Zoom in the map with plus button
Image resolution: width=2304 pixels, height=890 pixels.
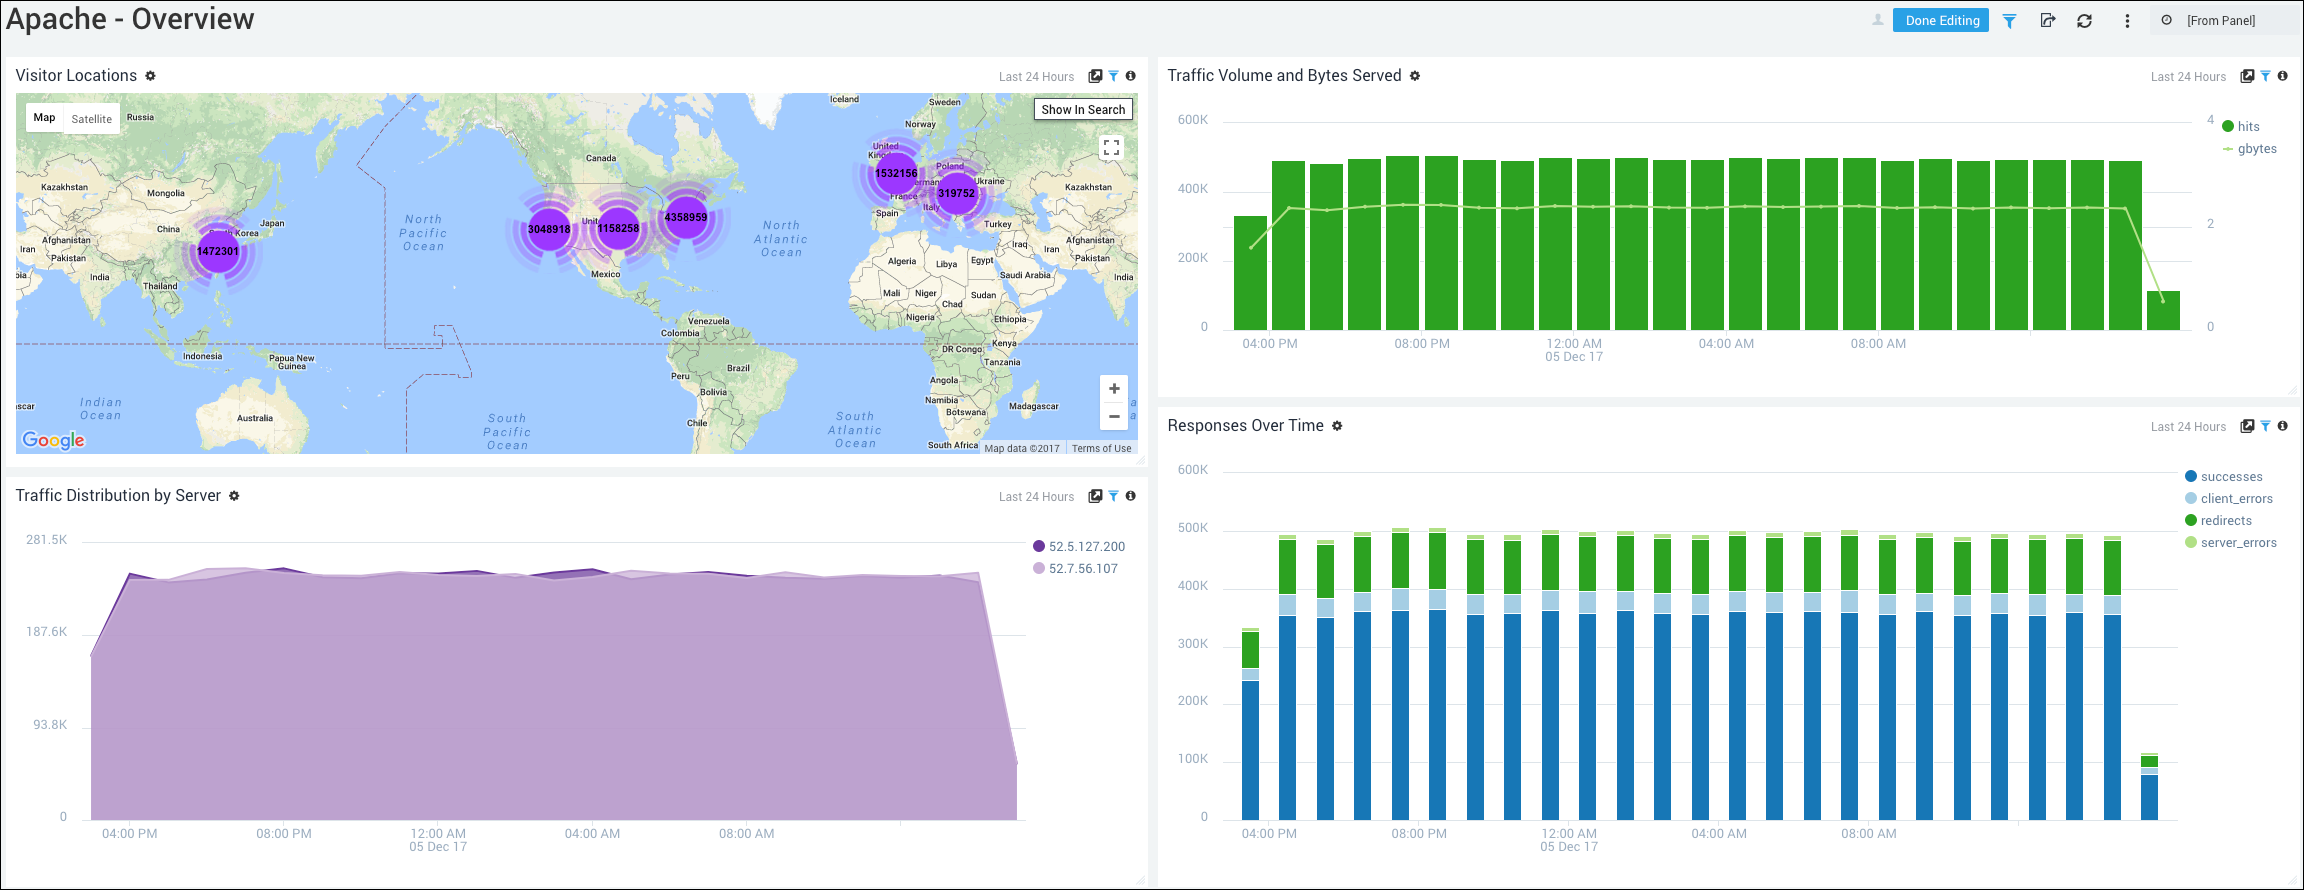point(1114,389)
